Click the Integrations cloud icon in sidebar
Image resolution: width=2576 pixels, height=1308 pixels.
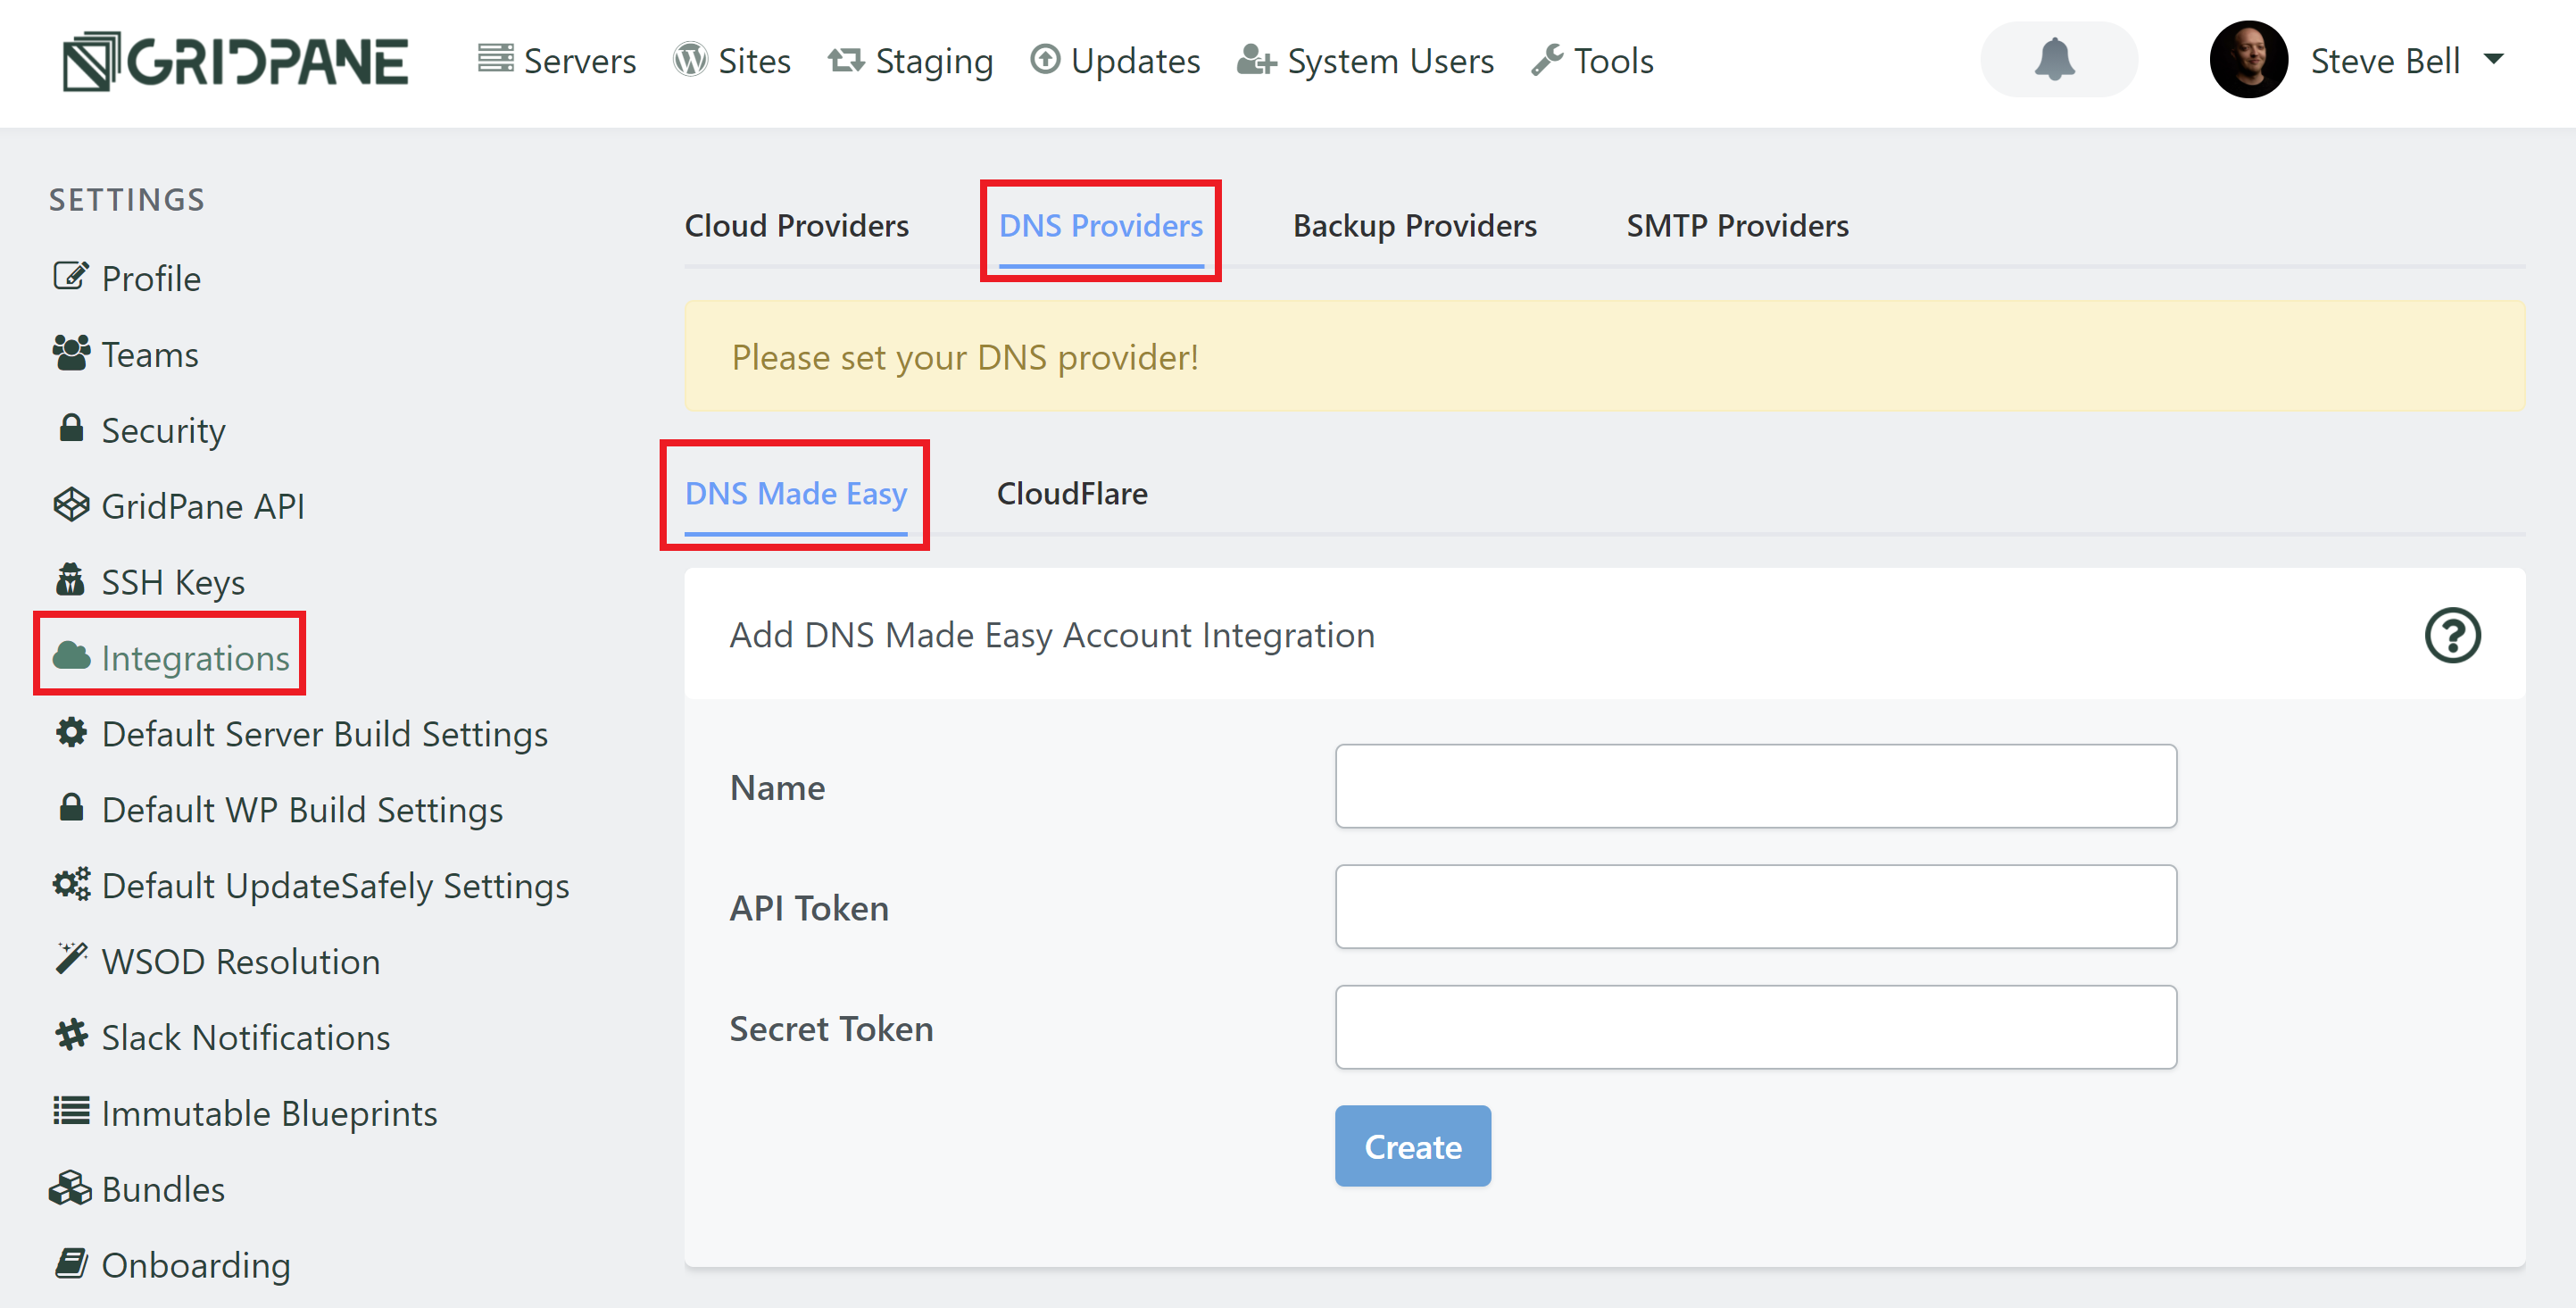71,657
